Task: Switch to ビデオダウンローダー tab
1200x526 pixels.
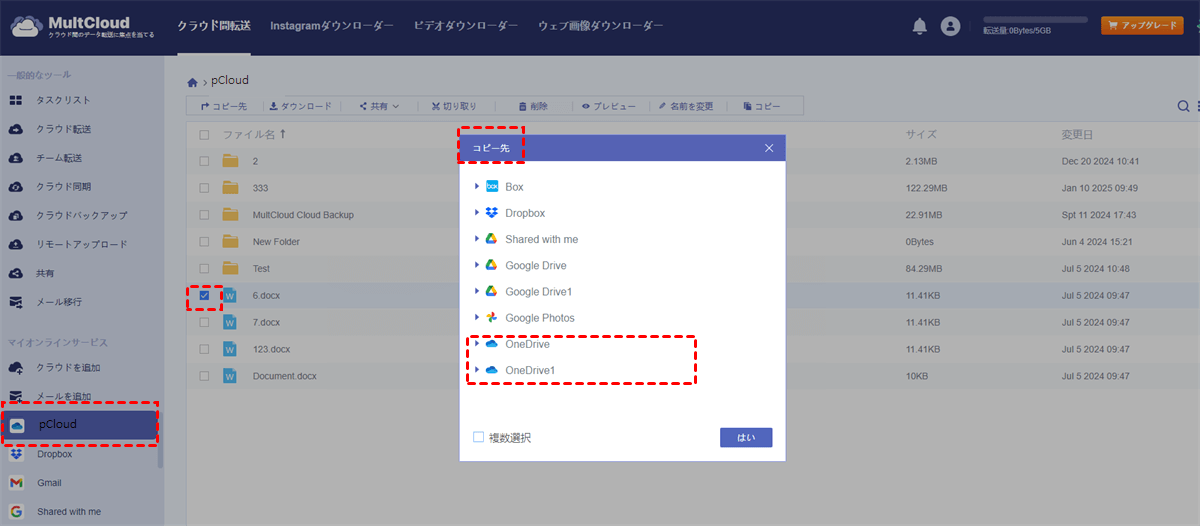Action: tap(466, 26)
